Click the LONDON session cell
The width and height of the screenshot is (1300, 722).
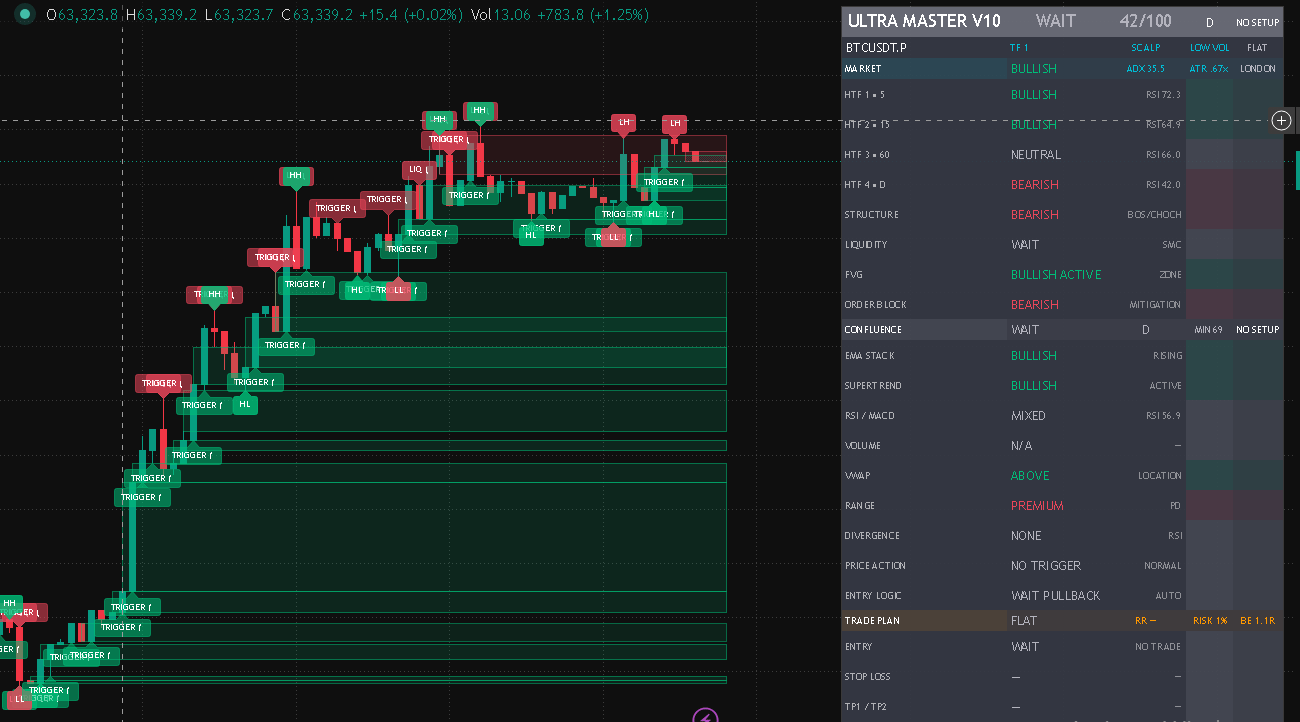(x=1258, y=69)
